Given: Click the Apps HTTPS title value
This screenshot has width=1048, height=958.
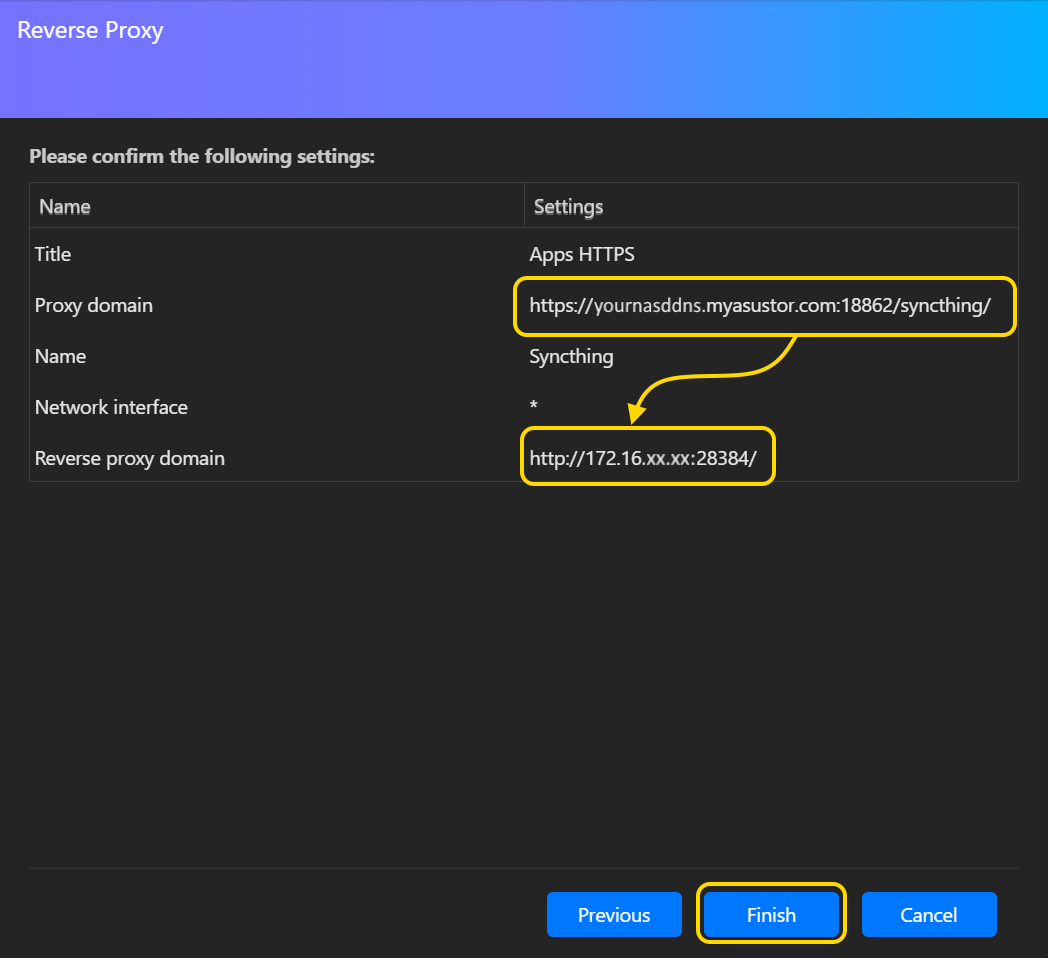Looking at the screenshot, I should [582, 255].
